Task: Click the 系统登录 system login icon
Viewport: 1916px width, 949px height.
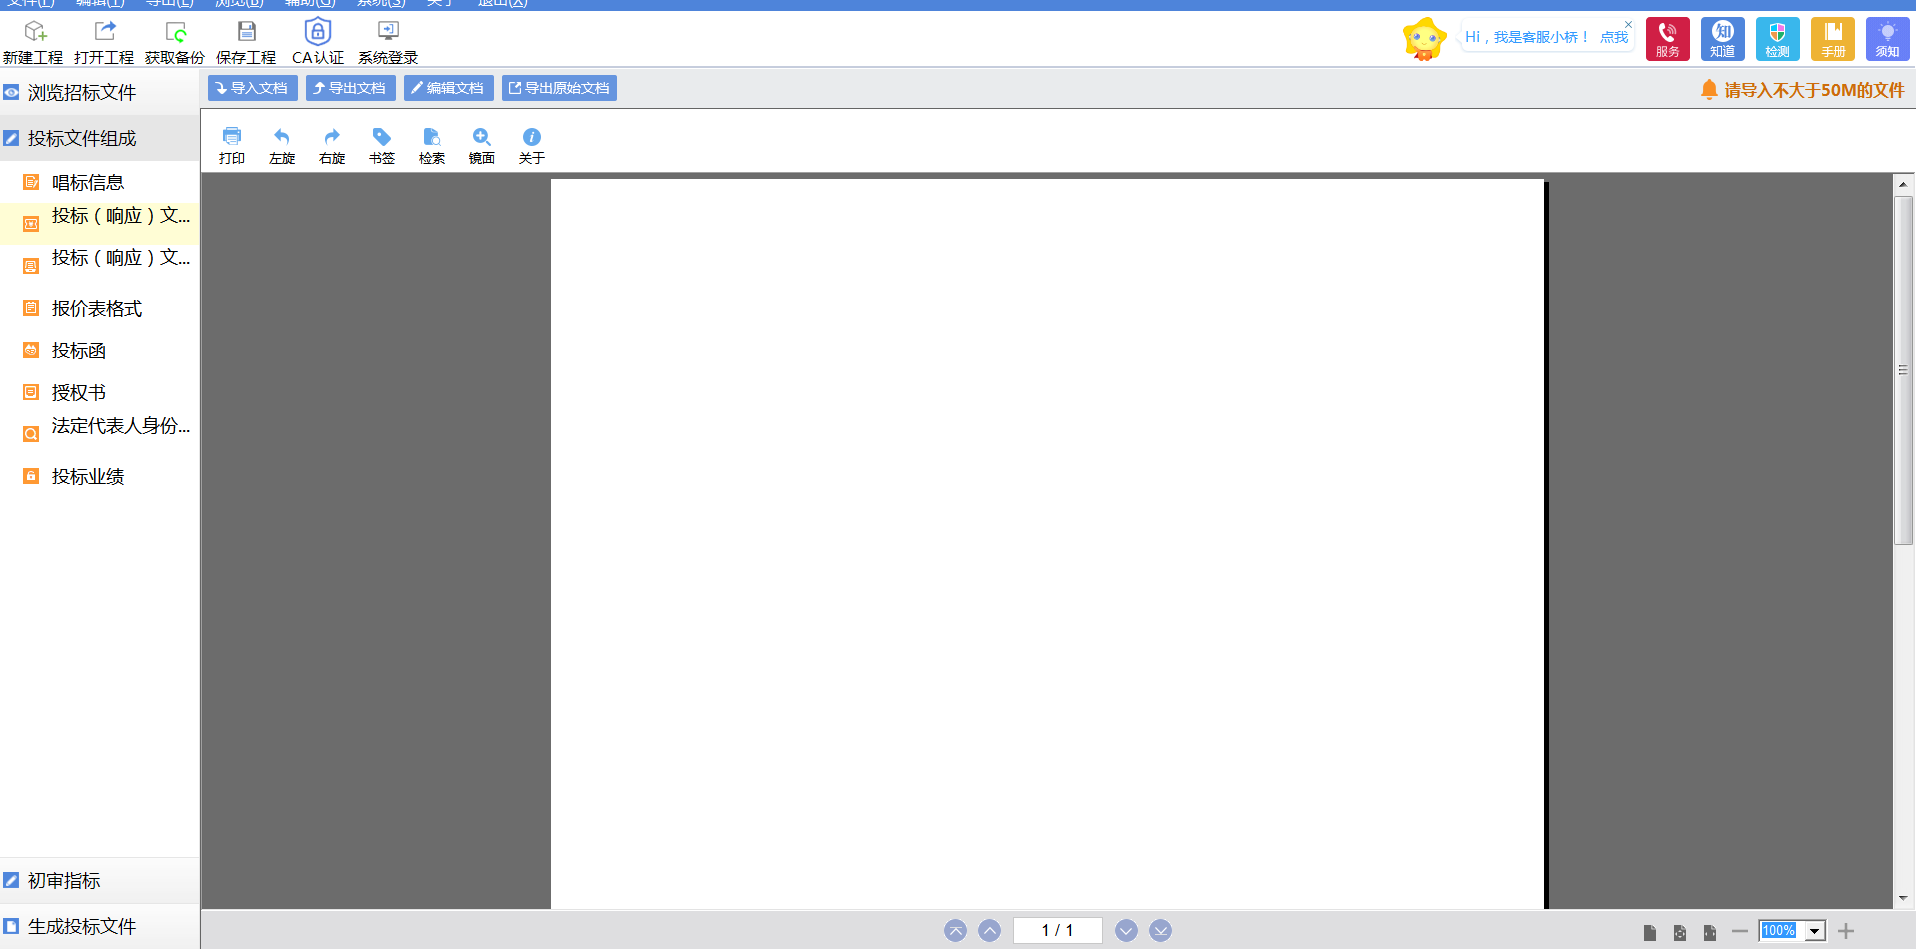Action: click(388, 42)
